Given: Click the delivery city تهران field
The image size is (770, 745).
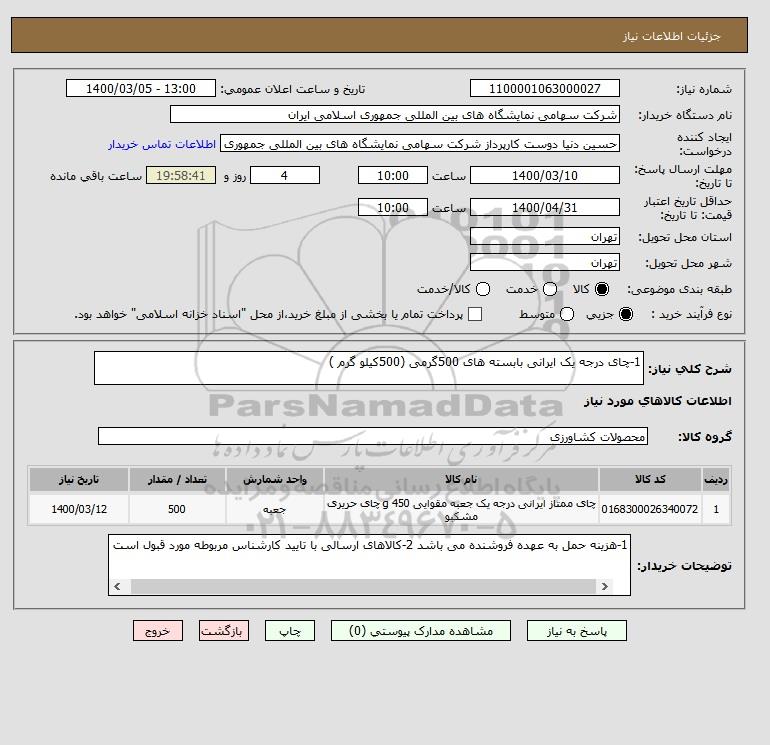Looking at the screenshot, I should (x=545, y=263).
